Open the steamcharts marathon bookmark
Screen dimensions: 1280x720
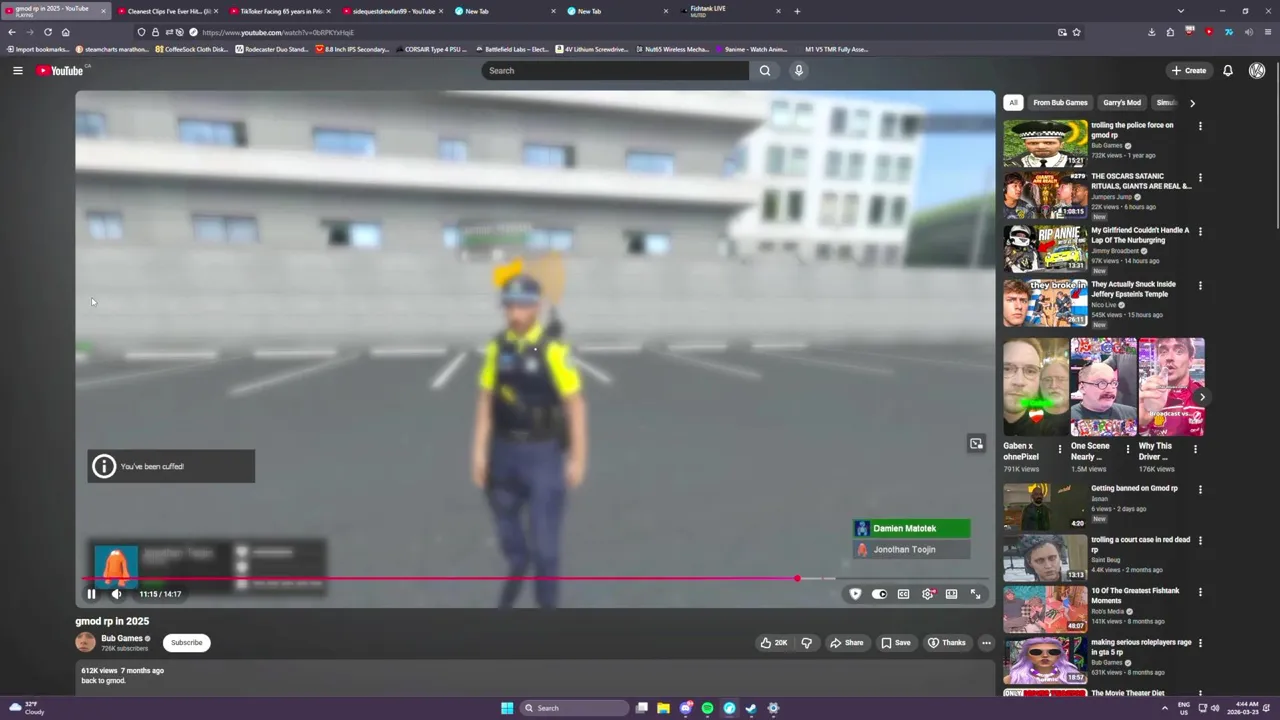point(112,49)
